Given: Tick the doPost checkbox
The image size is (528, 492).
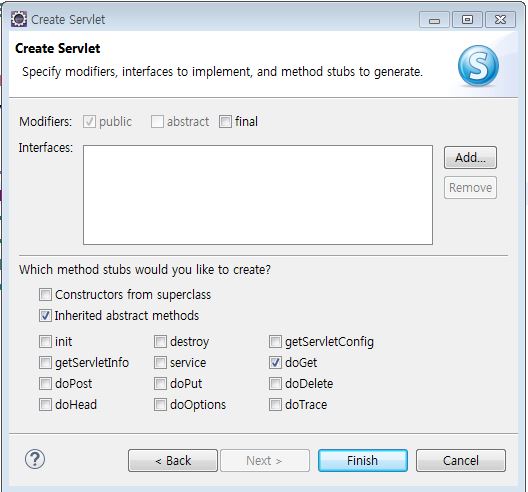Looking at the screenshot, I should click(x=45, y=384).
